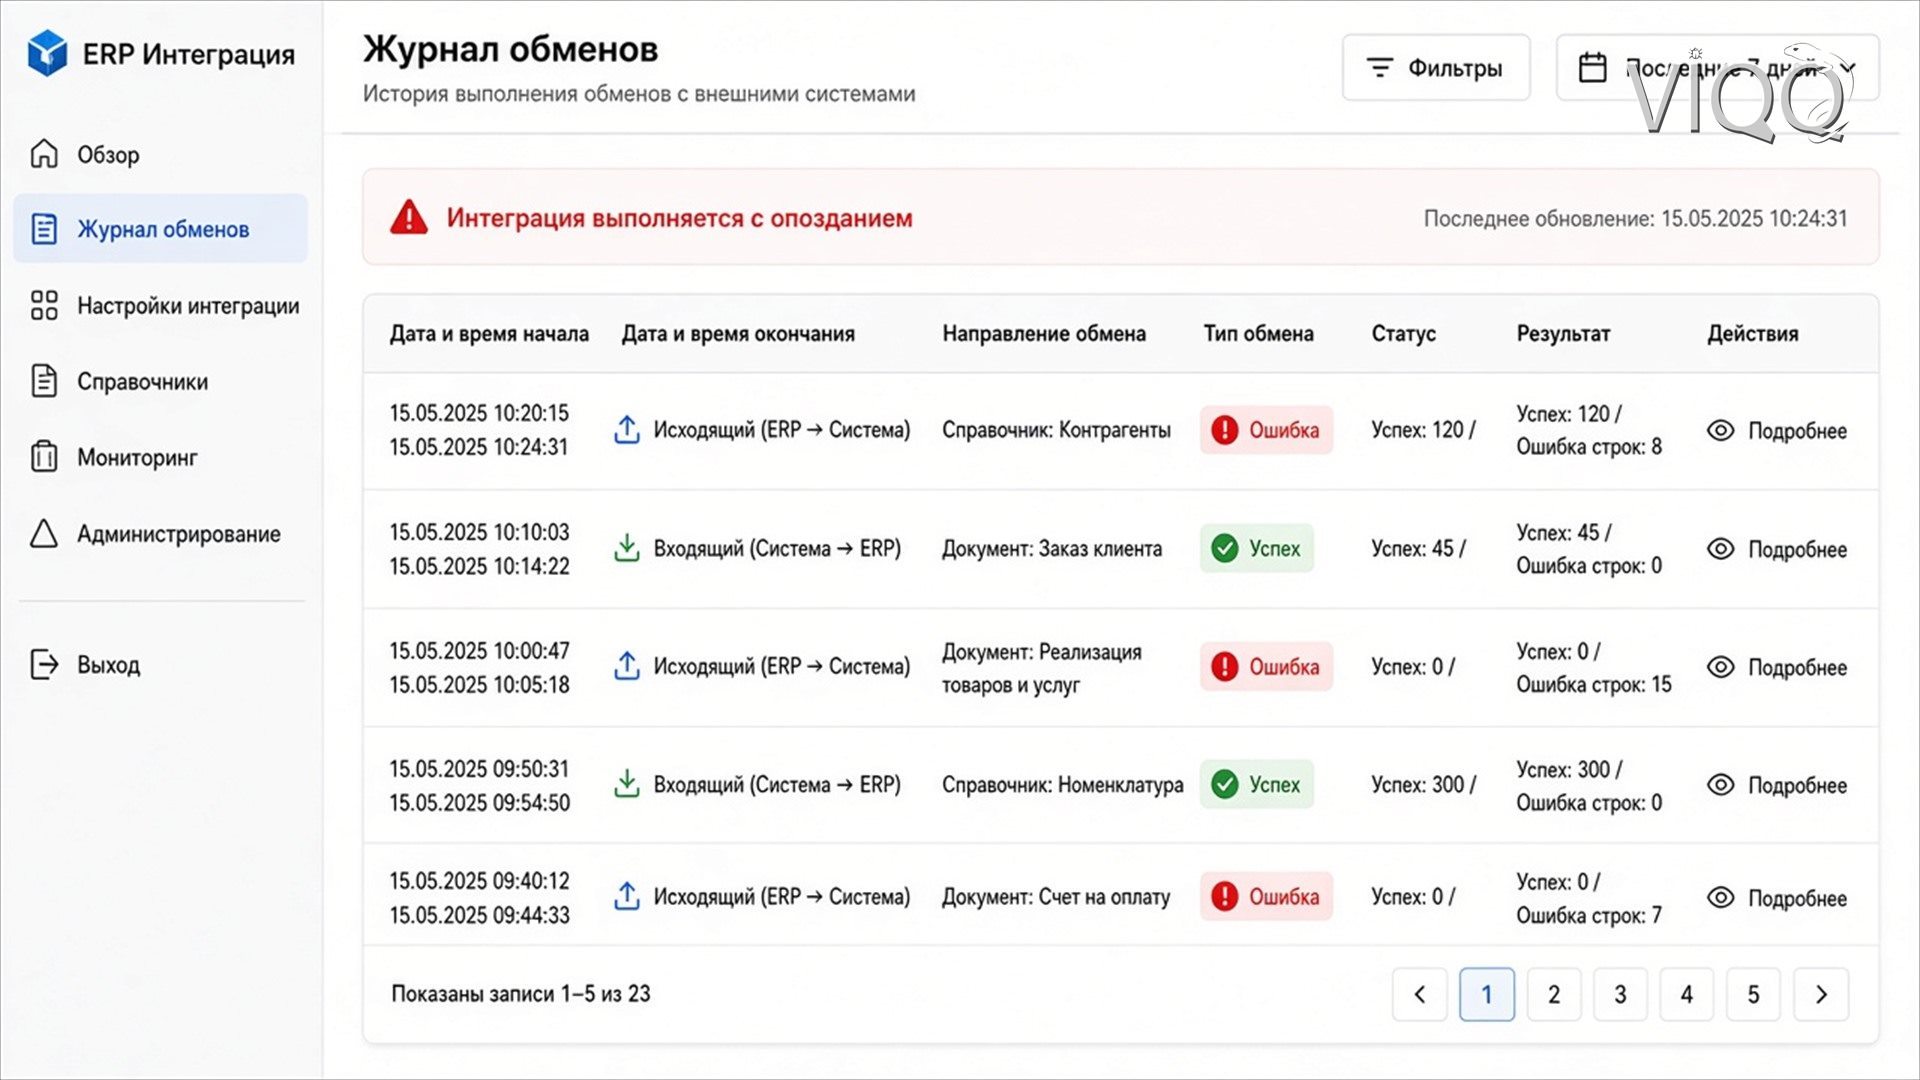The width and height of the screenshot is (1920, 1080).
Task: Open the Фильтры button
Action: (1436, 68)
